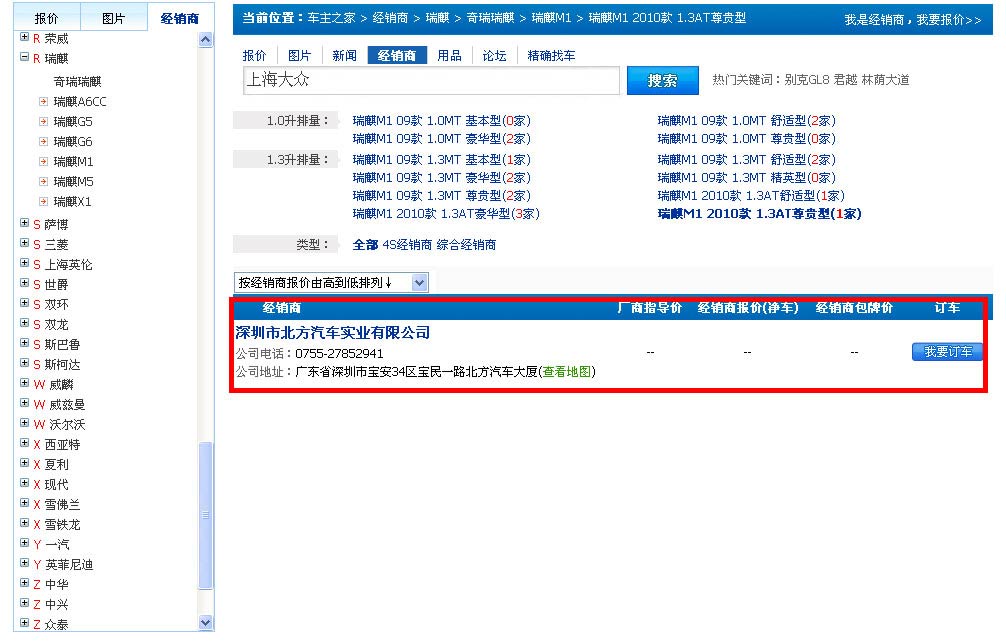Screen dimensions: 1006x643
Task: Select 瑞麒A6CC in the brand tree
Action: click(x=80, y=101)
